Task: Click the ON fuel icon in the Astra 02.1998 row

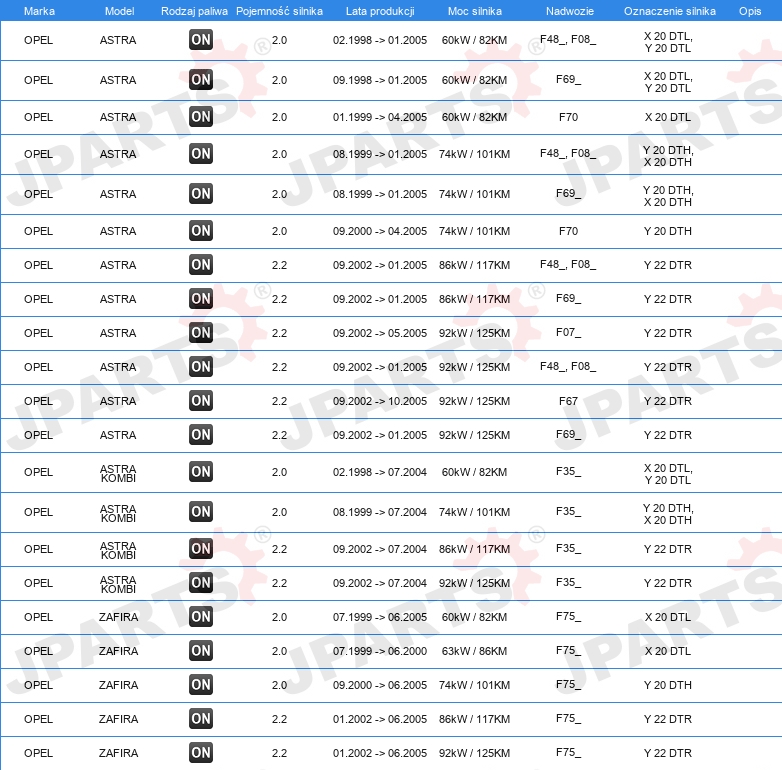Action: pos(201,40)
